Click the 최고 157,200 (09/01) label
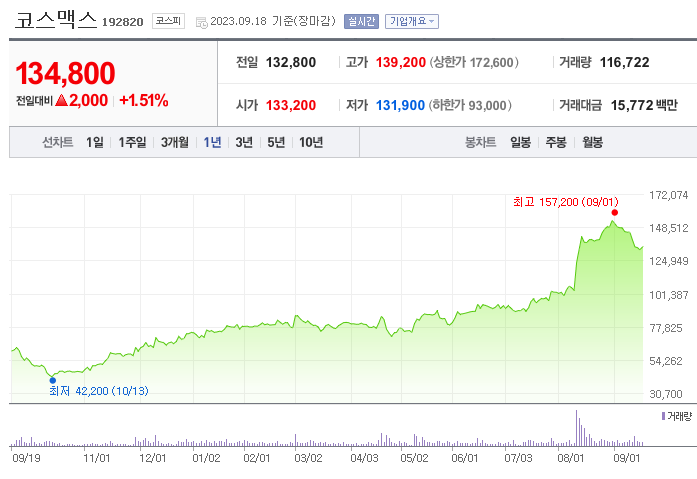 click(x=565, y=202)
